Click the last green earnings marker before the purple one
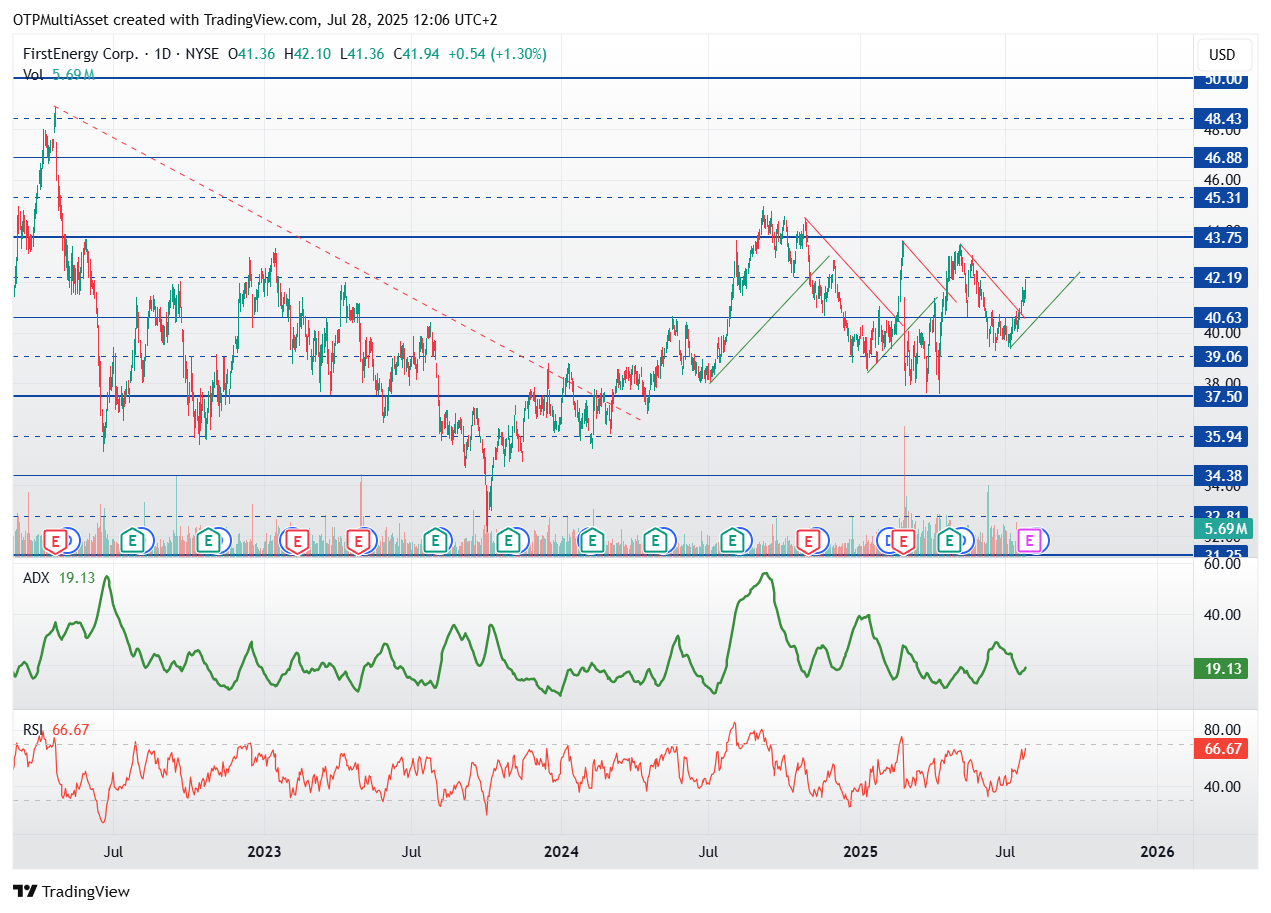 [950, 541]
